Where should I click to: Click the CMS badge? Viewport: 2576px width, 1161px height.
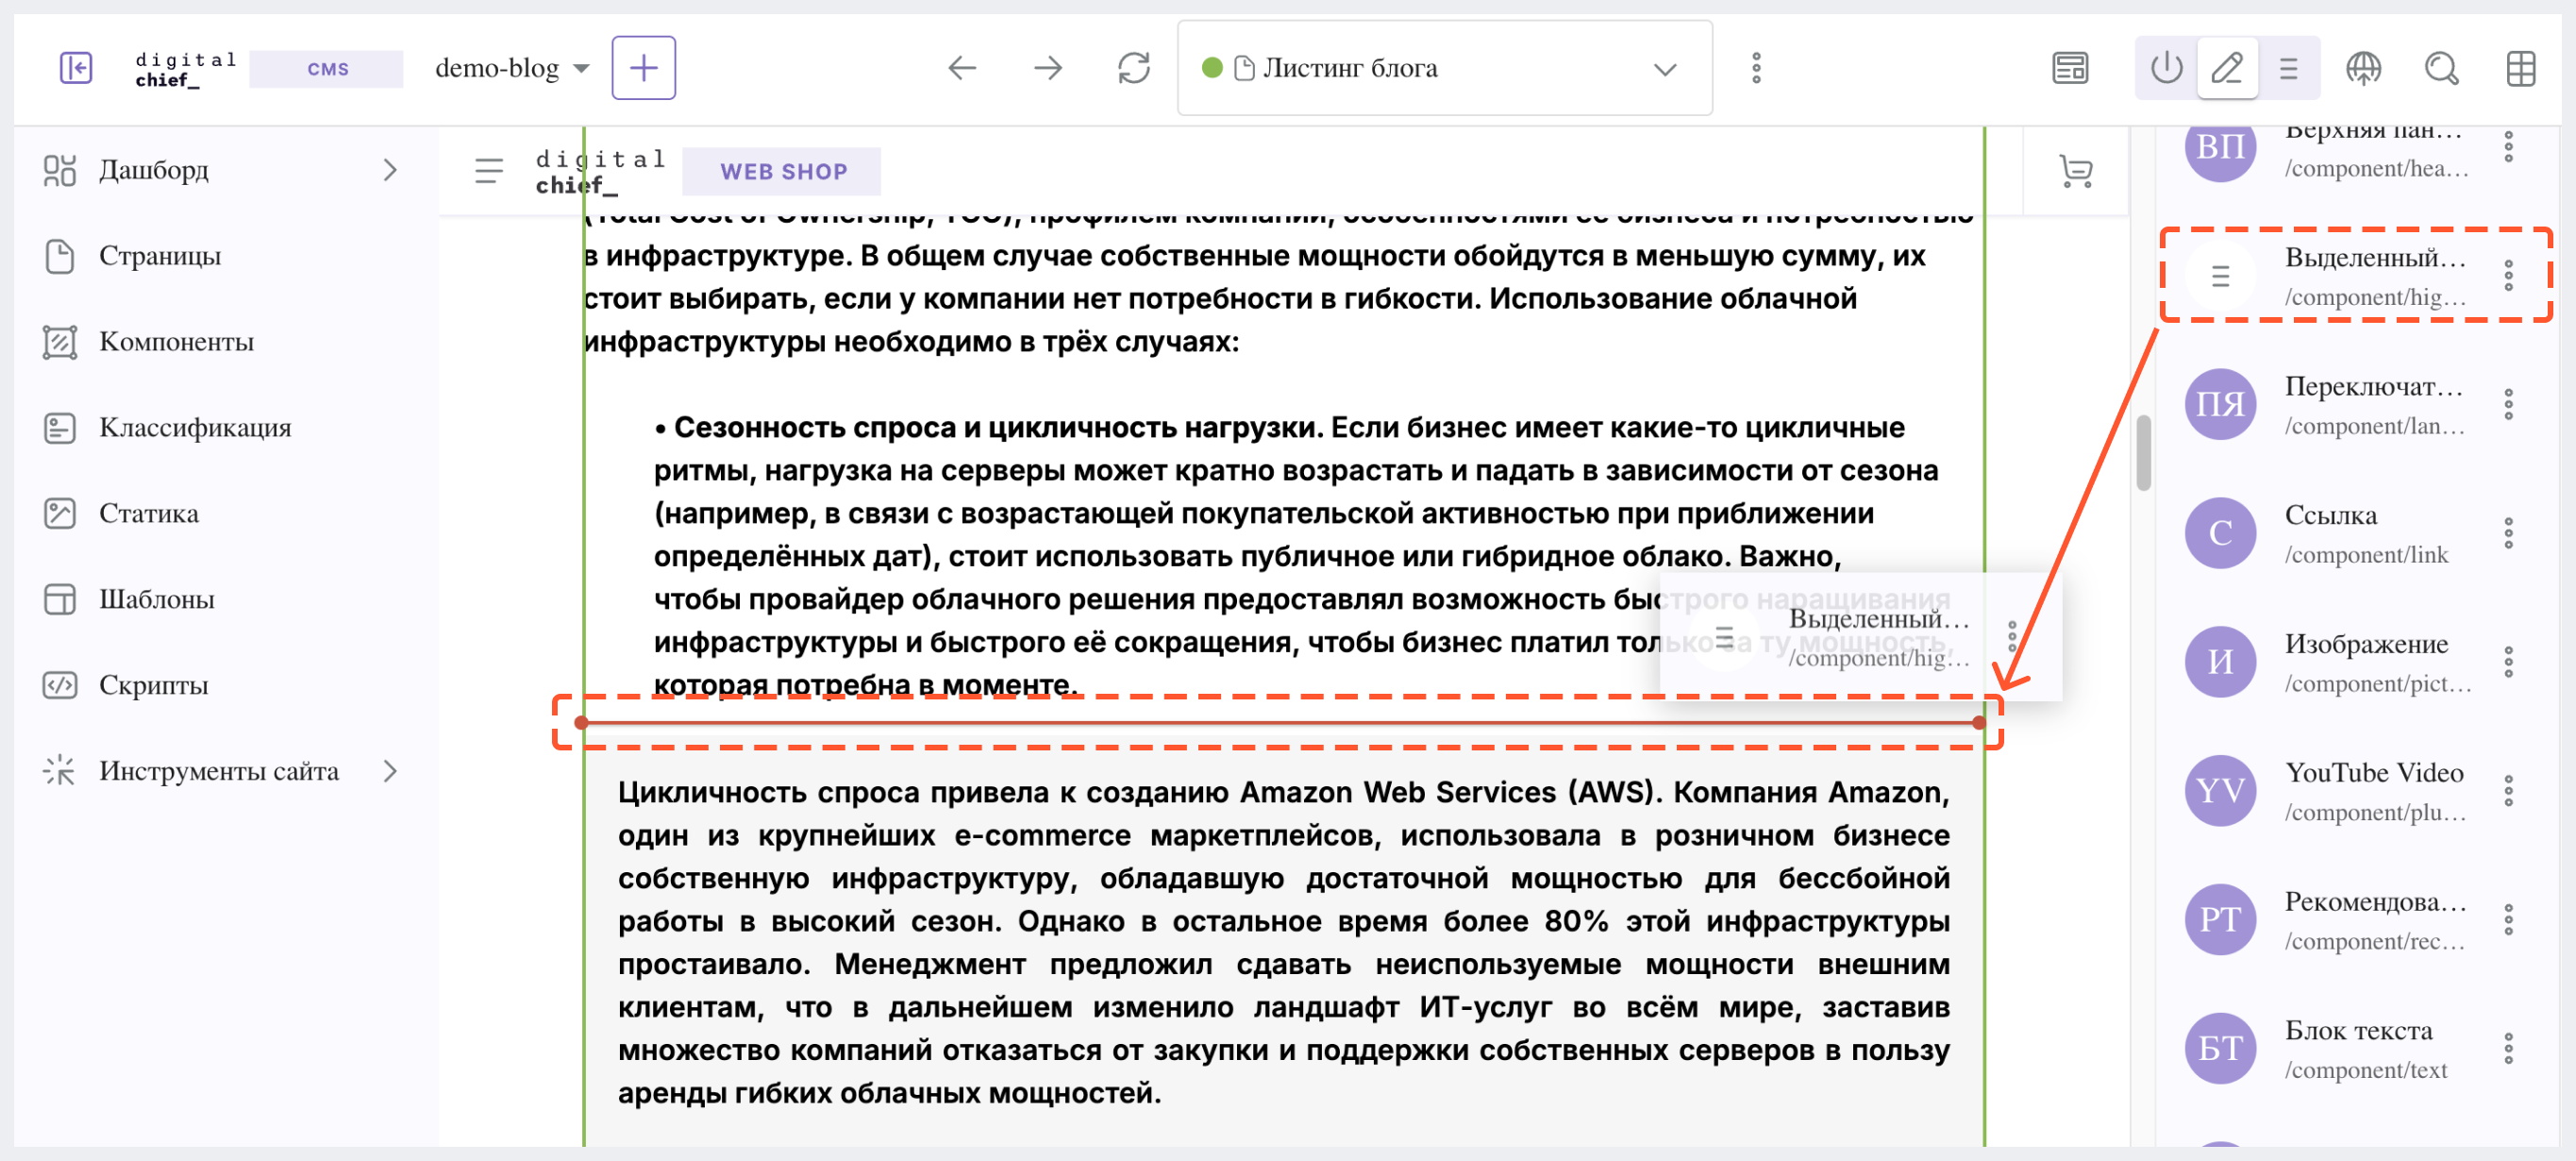pos(327,69)
